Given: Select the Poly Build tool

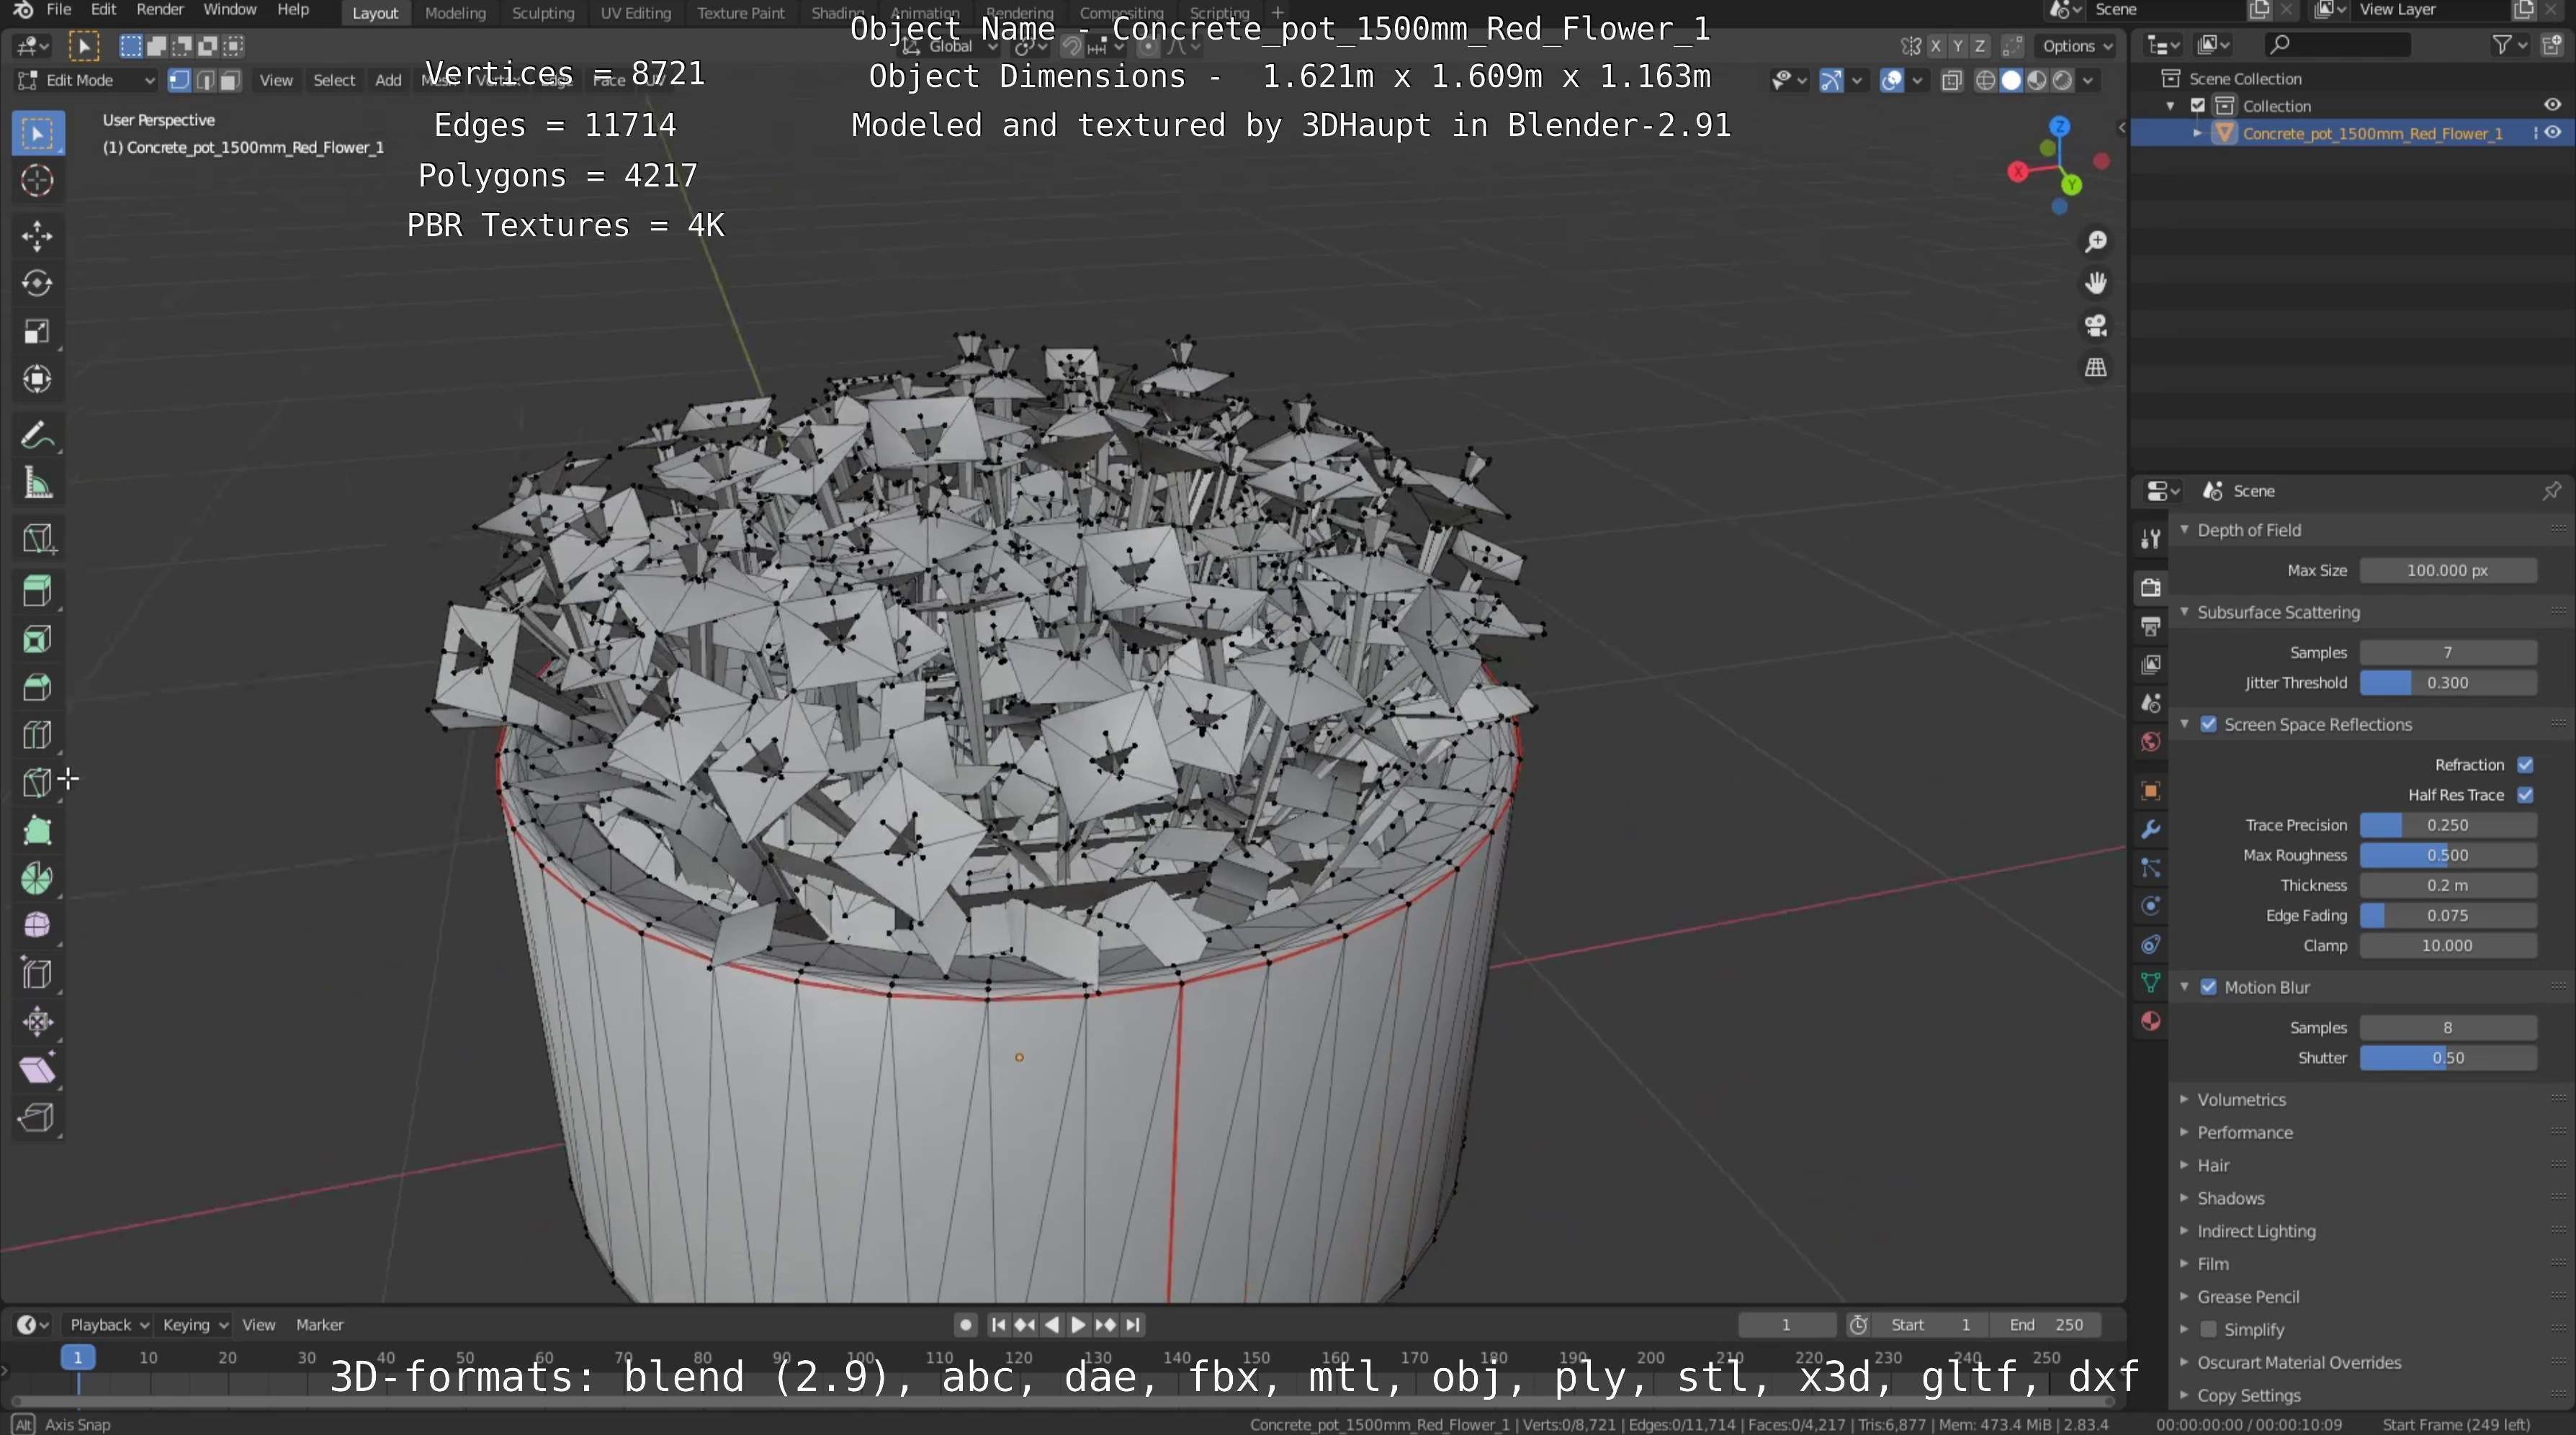Looking at the screenshot, I should pyautogui.click(x=37, y=831).
